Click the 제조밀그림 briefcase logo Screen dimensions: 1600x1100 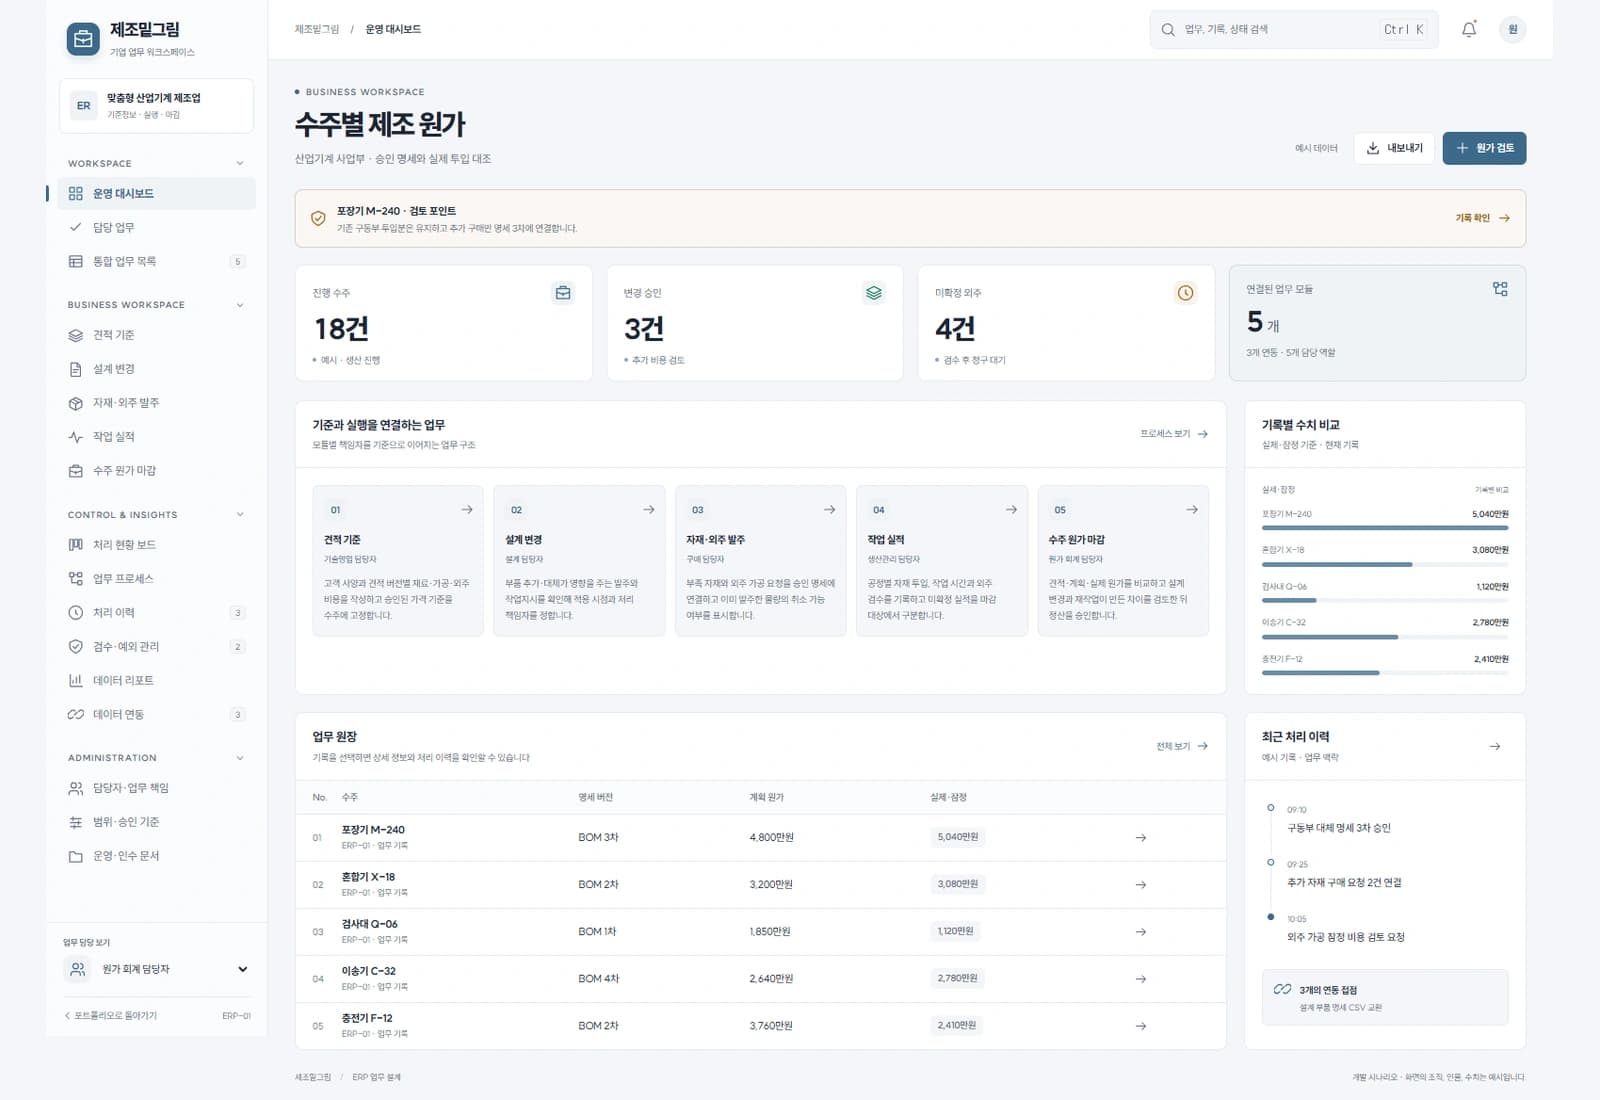(83, 39)
